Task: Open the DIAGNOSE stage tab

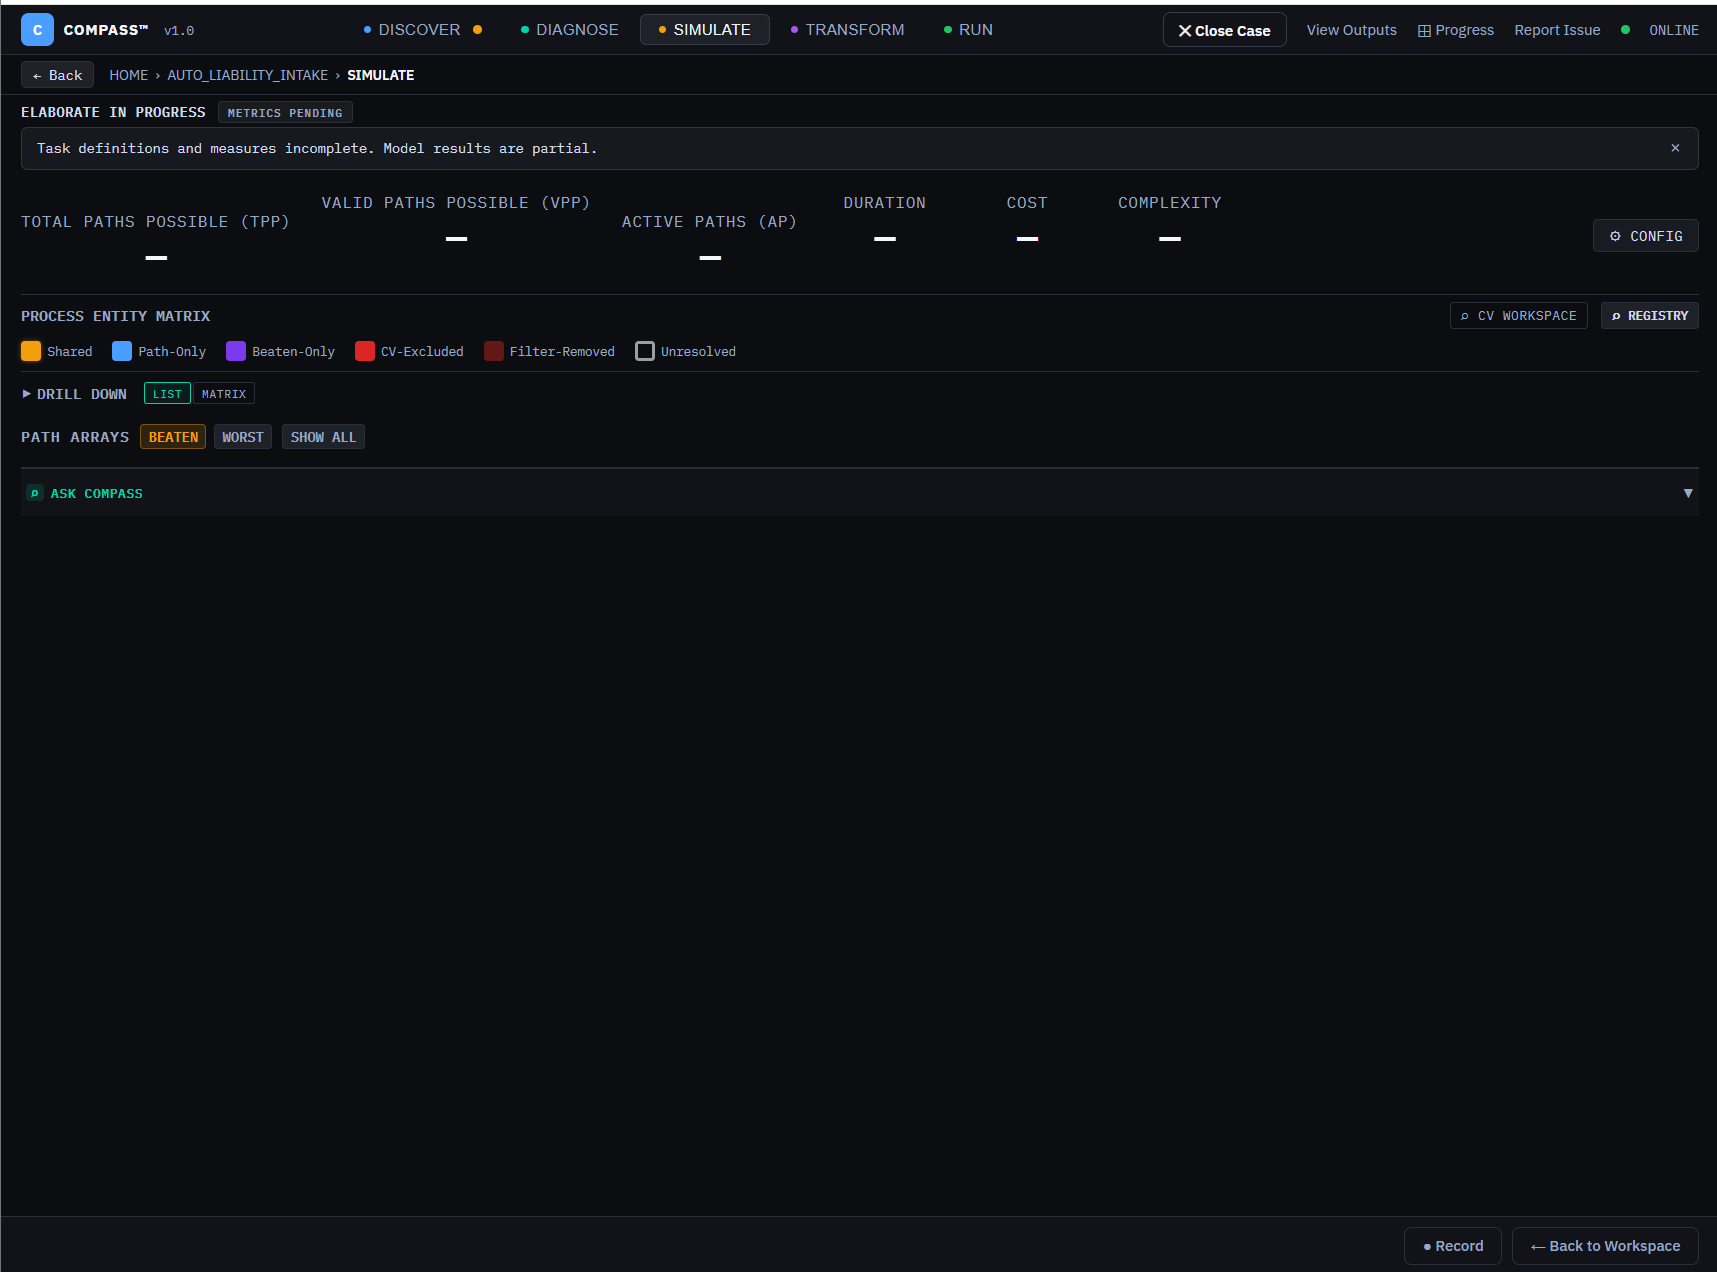Action: 570,30
